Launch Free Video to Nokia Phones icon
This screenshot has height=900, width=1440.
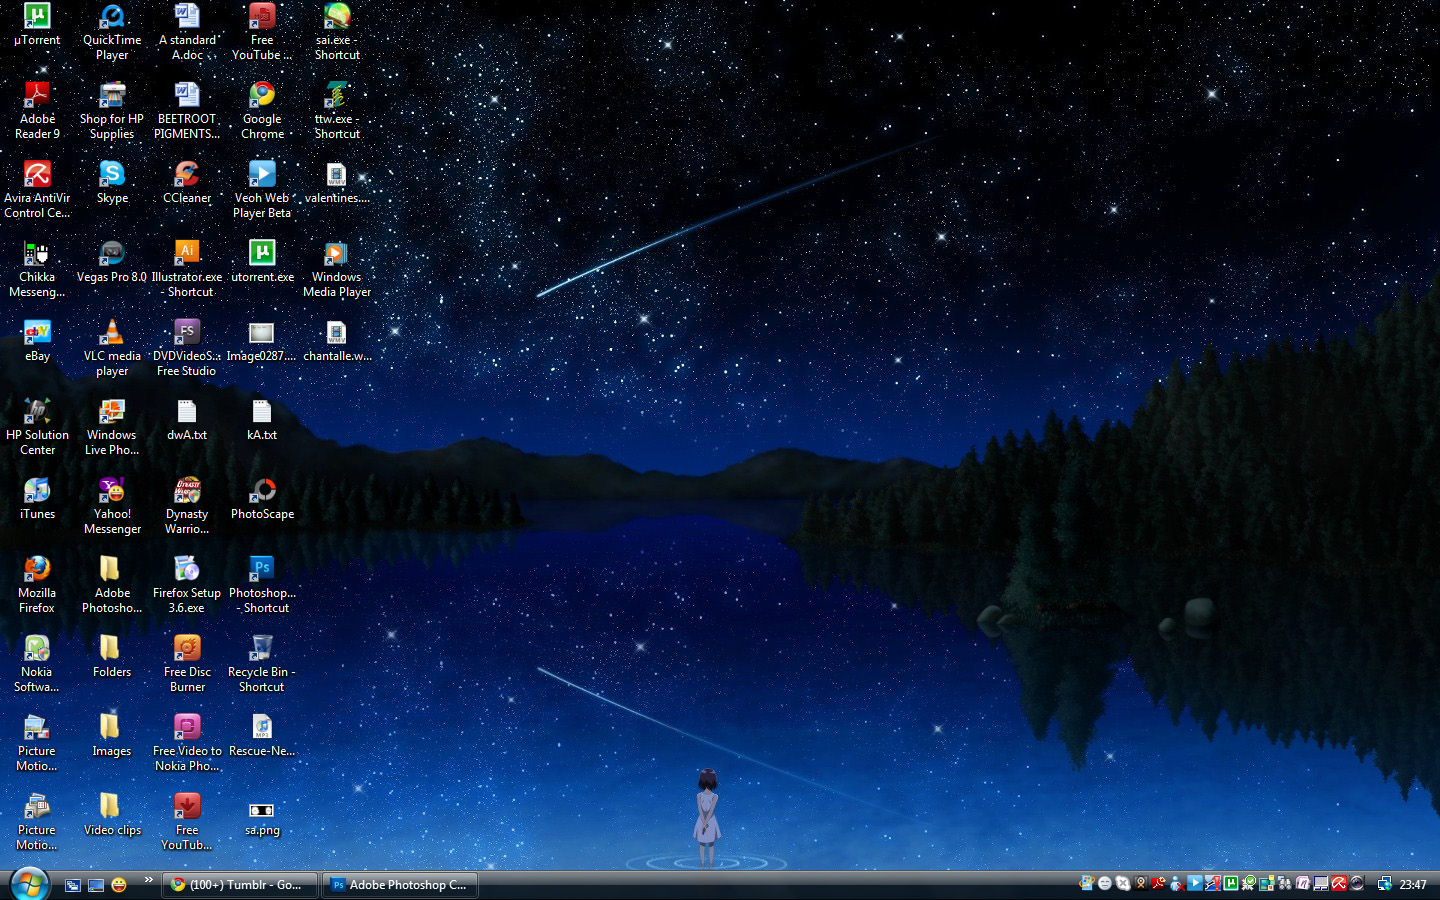pyautogui.click(x=187, y=743)
